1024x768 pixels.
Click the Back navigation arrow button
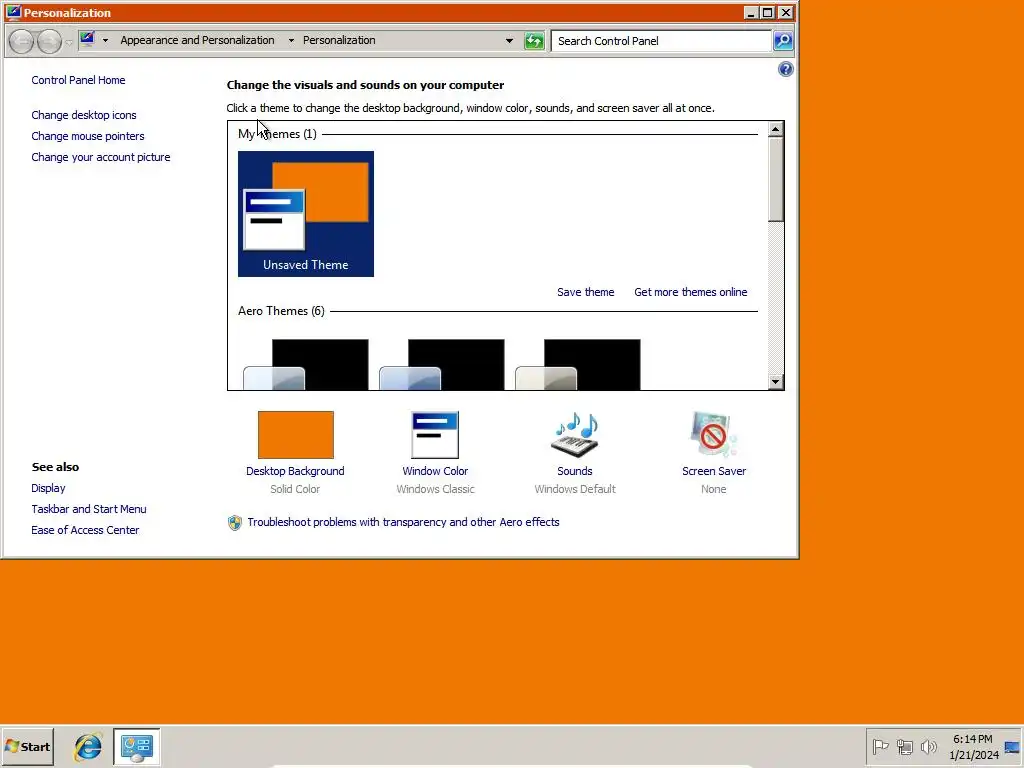click(22, 41)
